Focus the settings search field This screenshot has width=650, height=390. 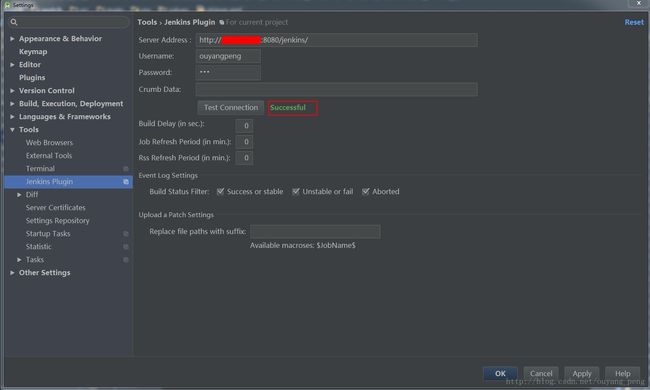pos(69,22)
